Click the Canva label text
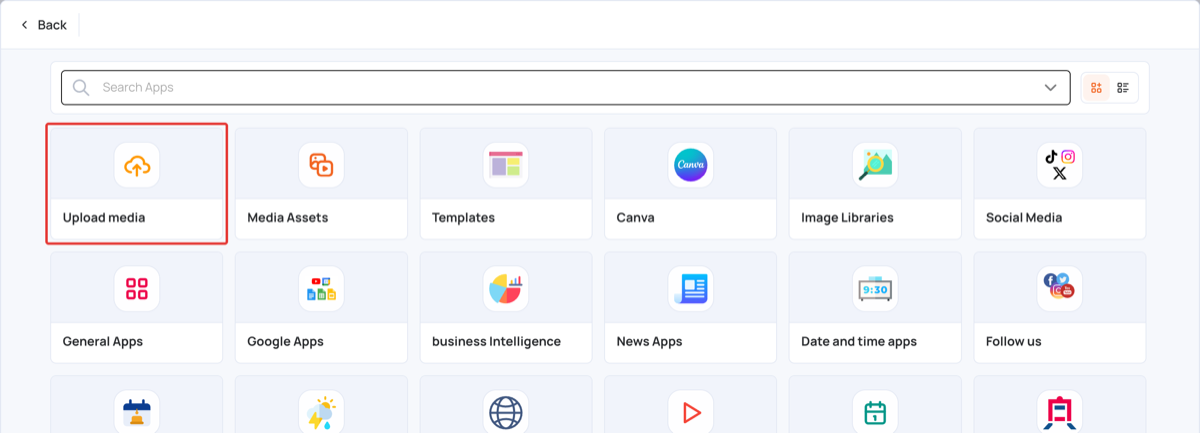 click(635, 217)
